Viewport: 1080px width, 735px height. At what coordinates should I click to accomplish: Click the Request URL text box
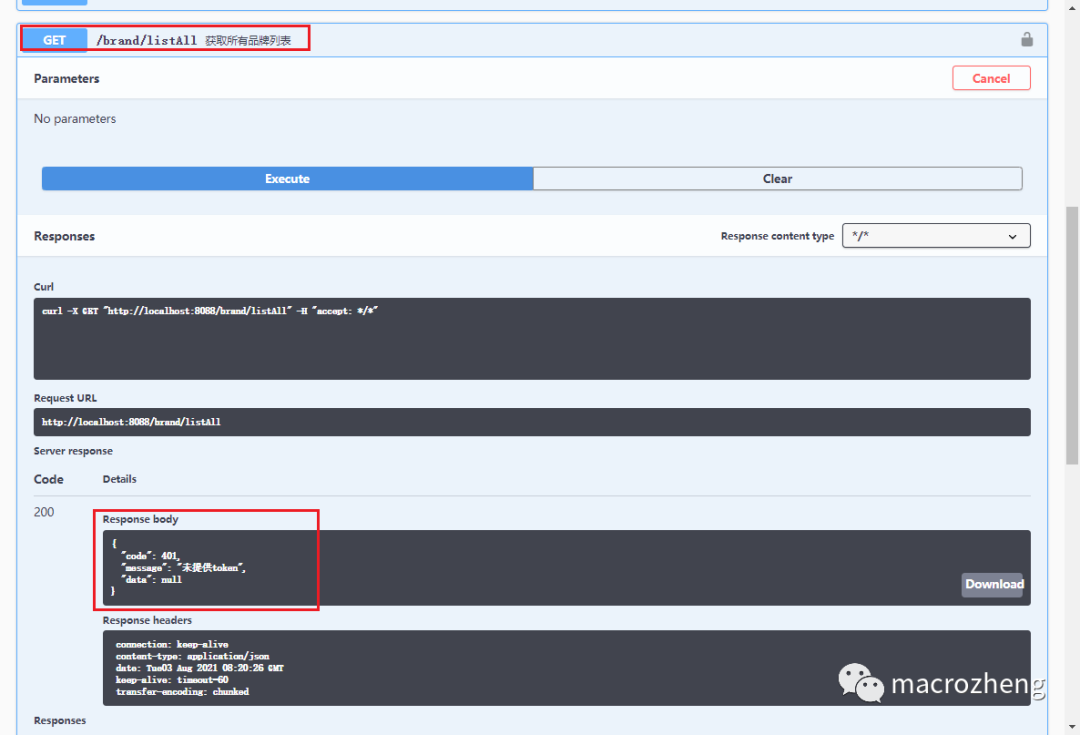tap(532, 422)
